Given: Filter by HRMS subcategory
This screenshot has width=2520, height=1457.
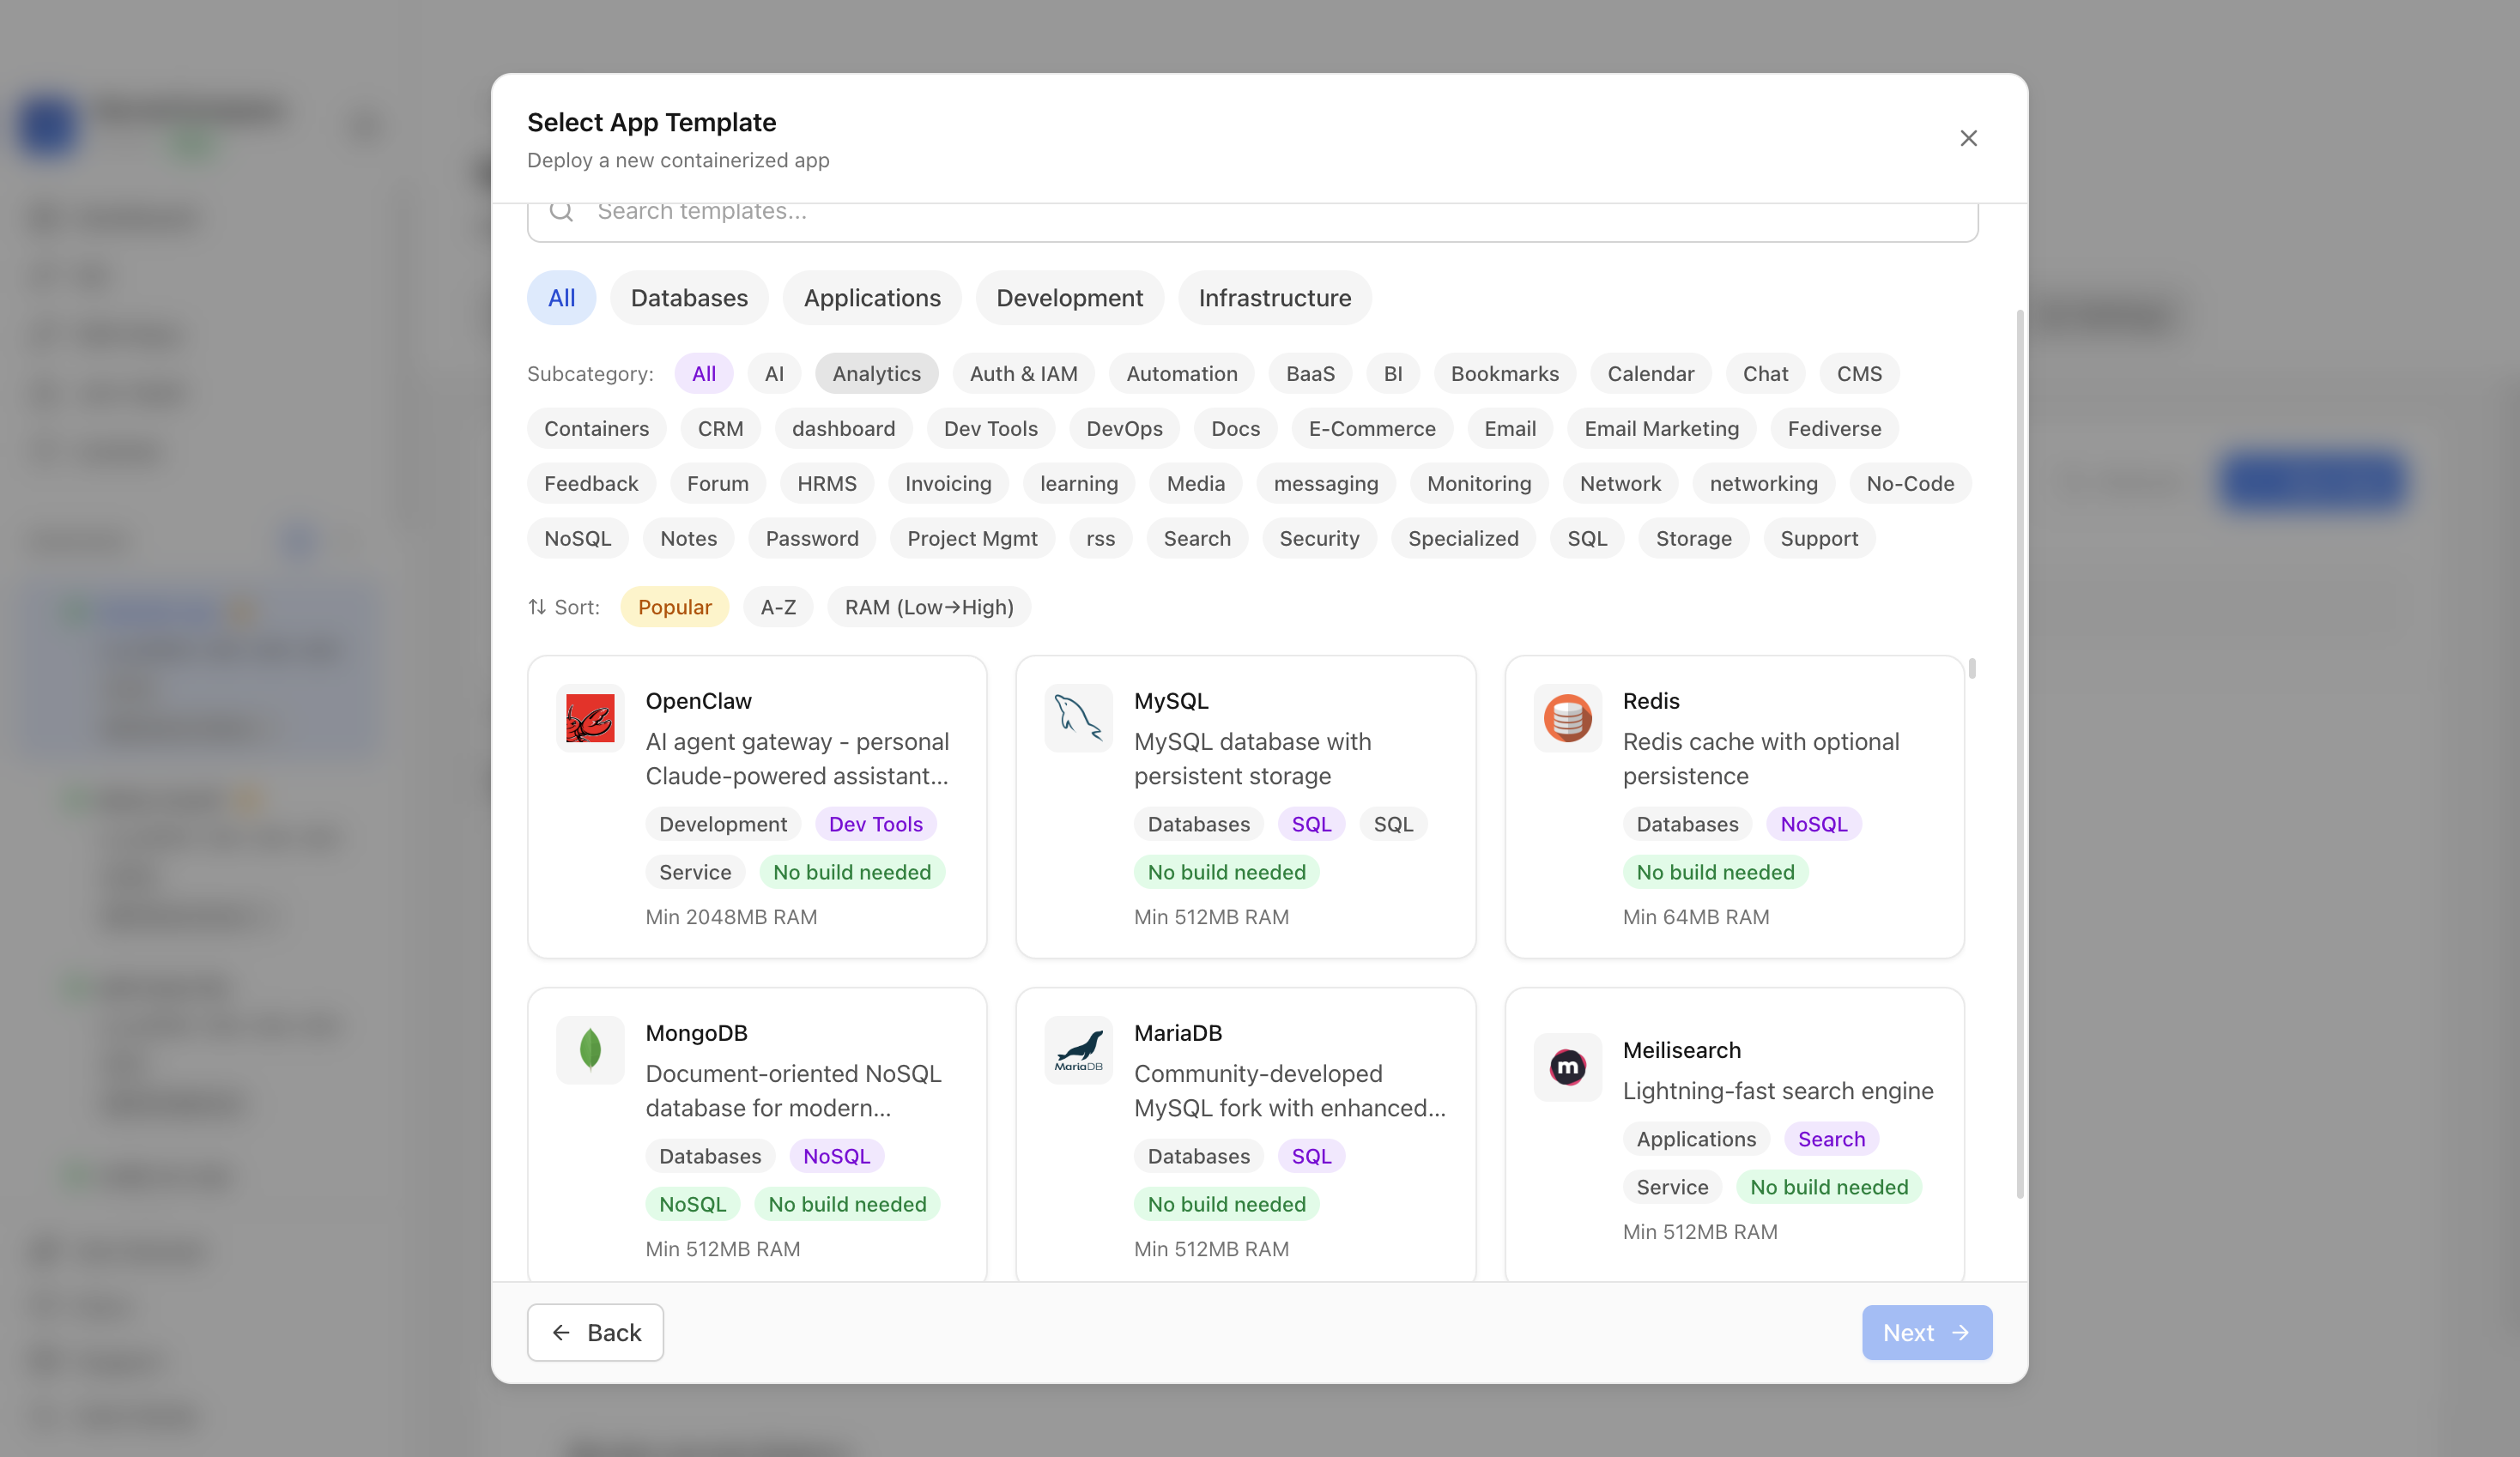Looking at the screenshot, I should (x=826, y=483).
